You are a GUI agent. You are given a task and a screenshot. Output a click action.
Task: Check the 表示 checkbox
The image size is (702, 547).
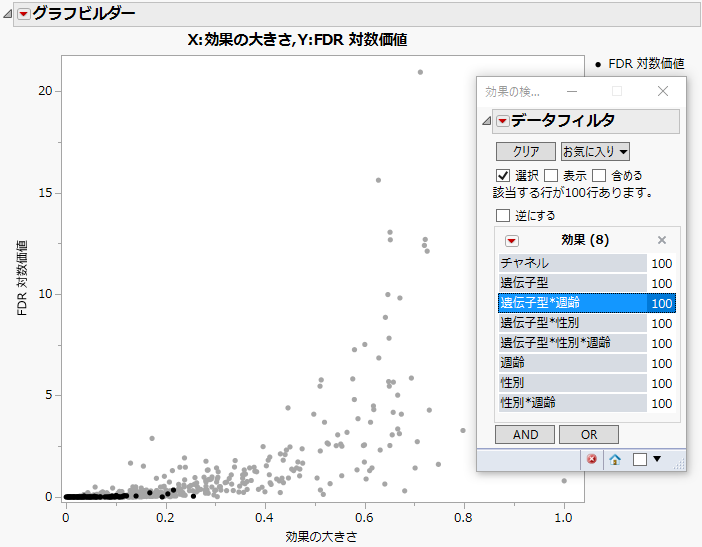point(551,175)
